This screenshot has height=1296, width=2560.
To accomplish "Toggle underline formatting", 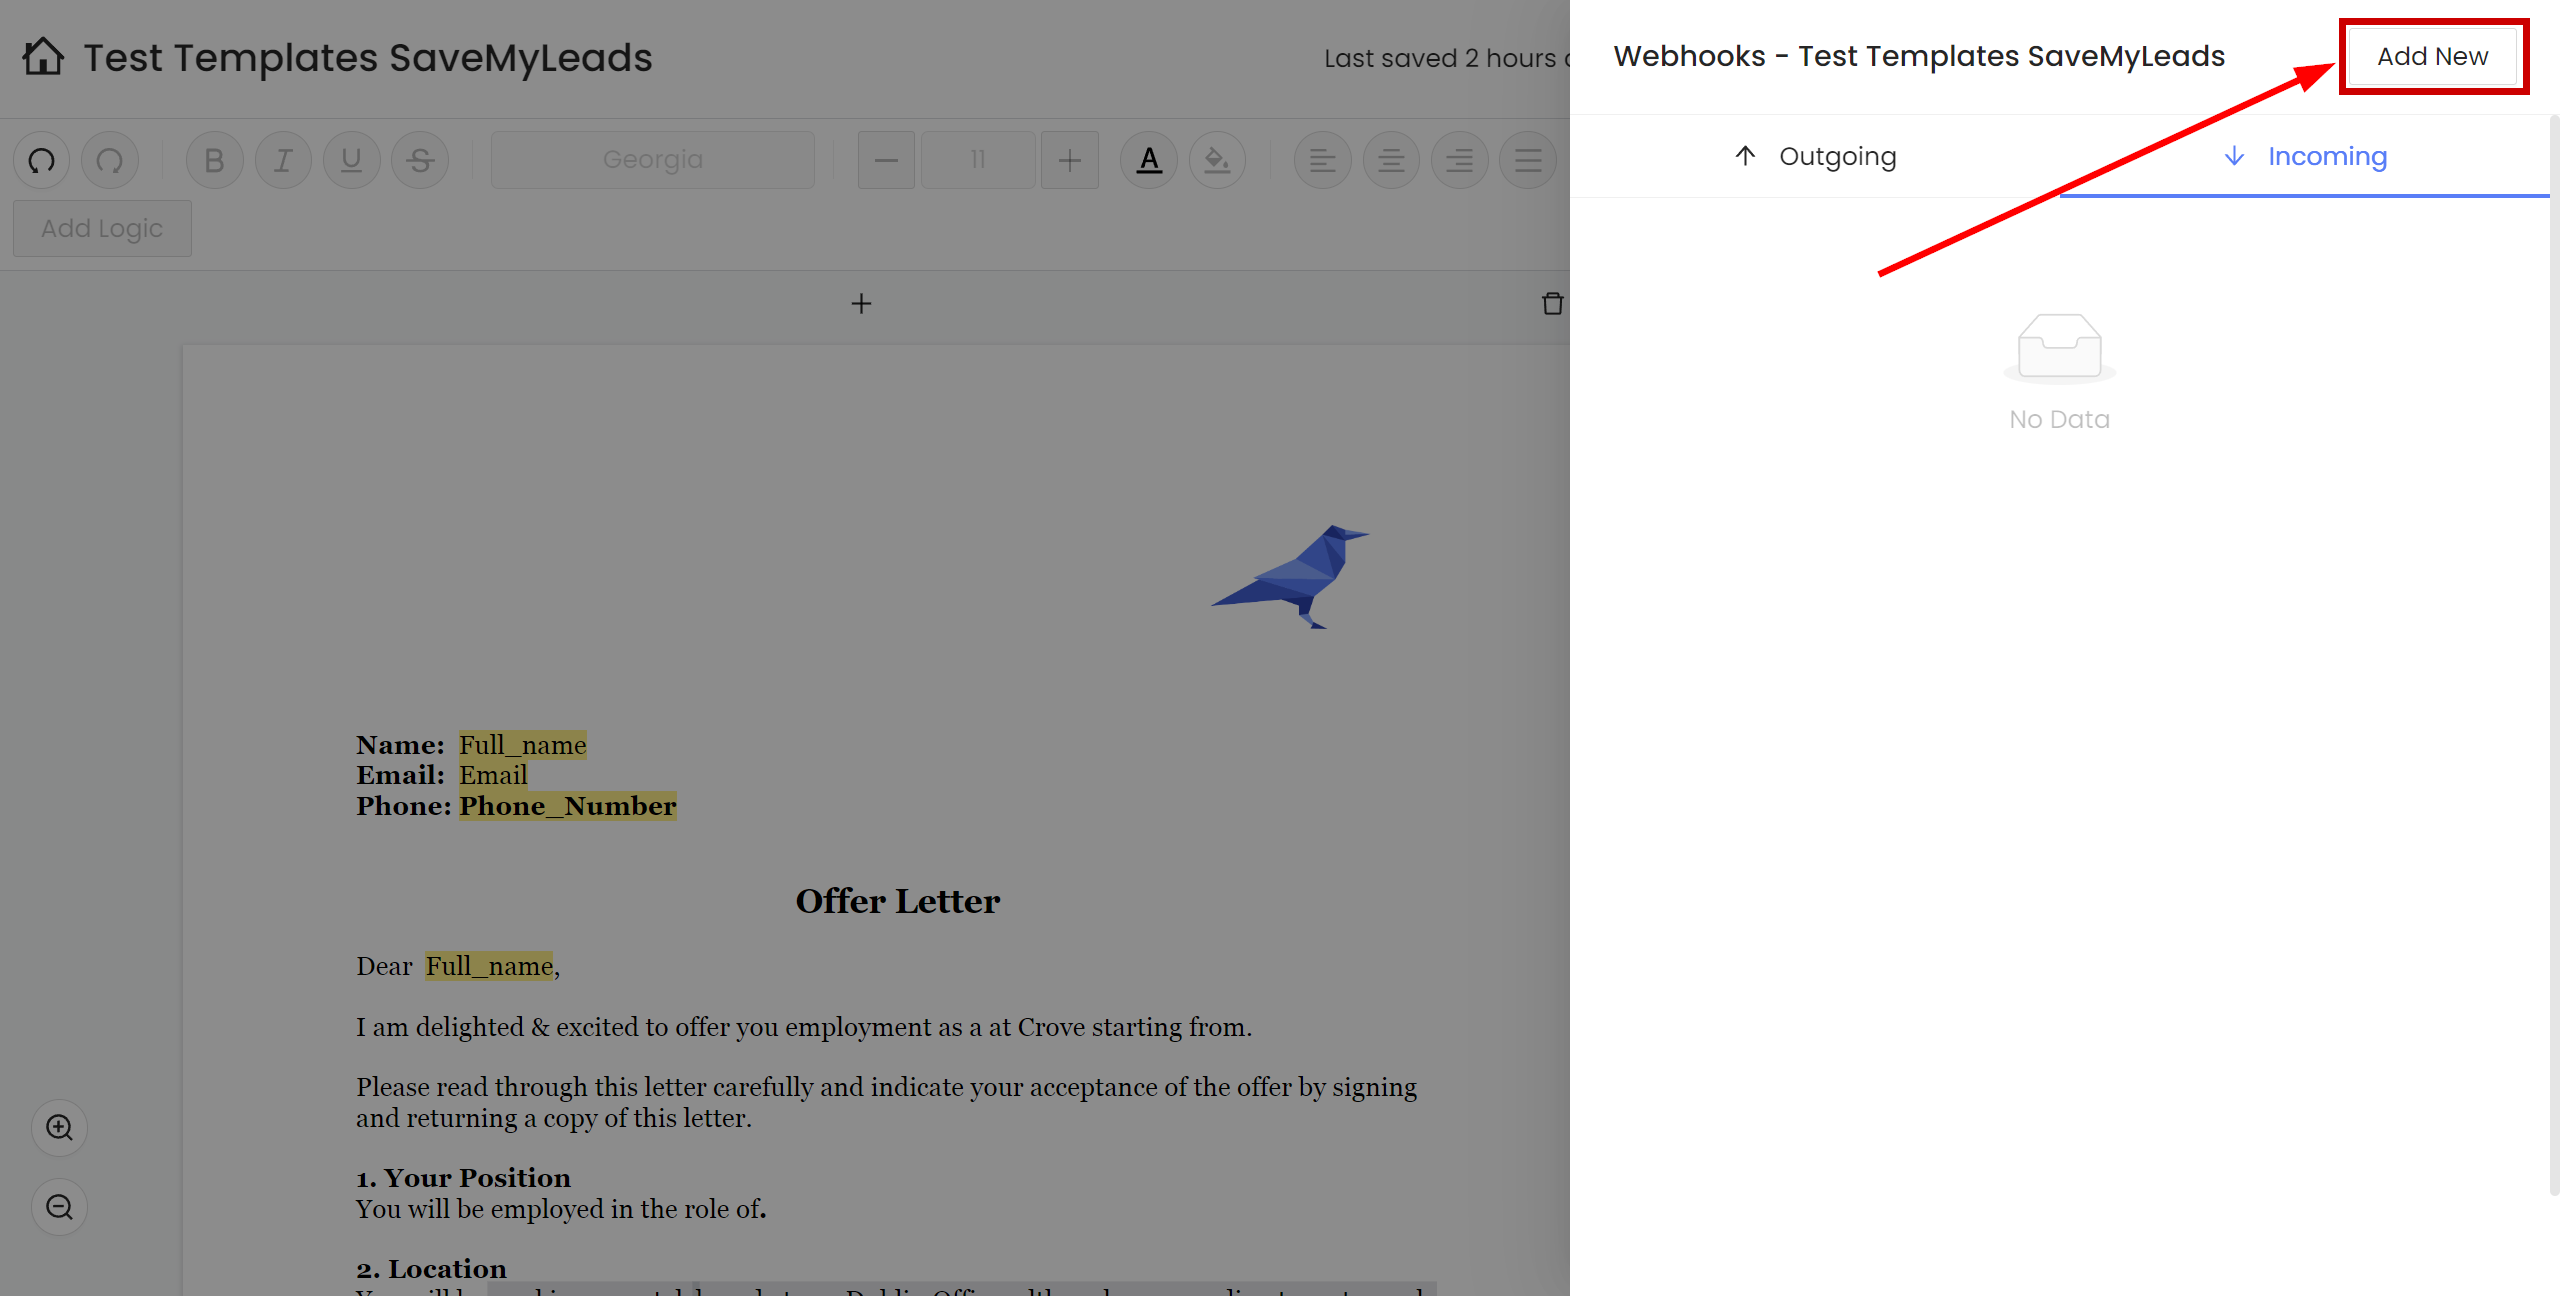I will tap(351, 160).
